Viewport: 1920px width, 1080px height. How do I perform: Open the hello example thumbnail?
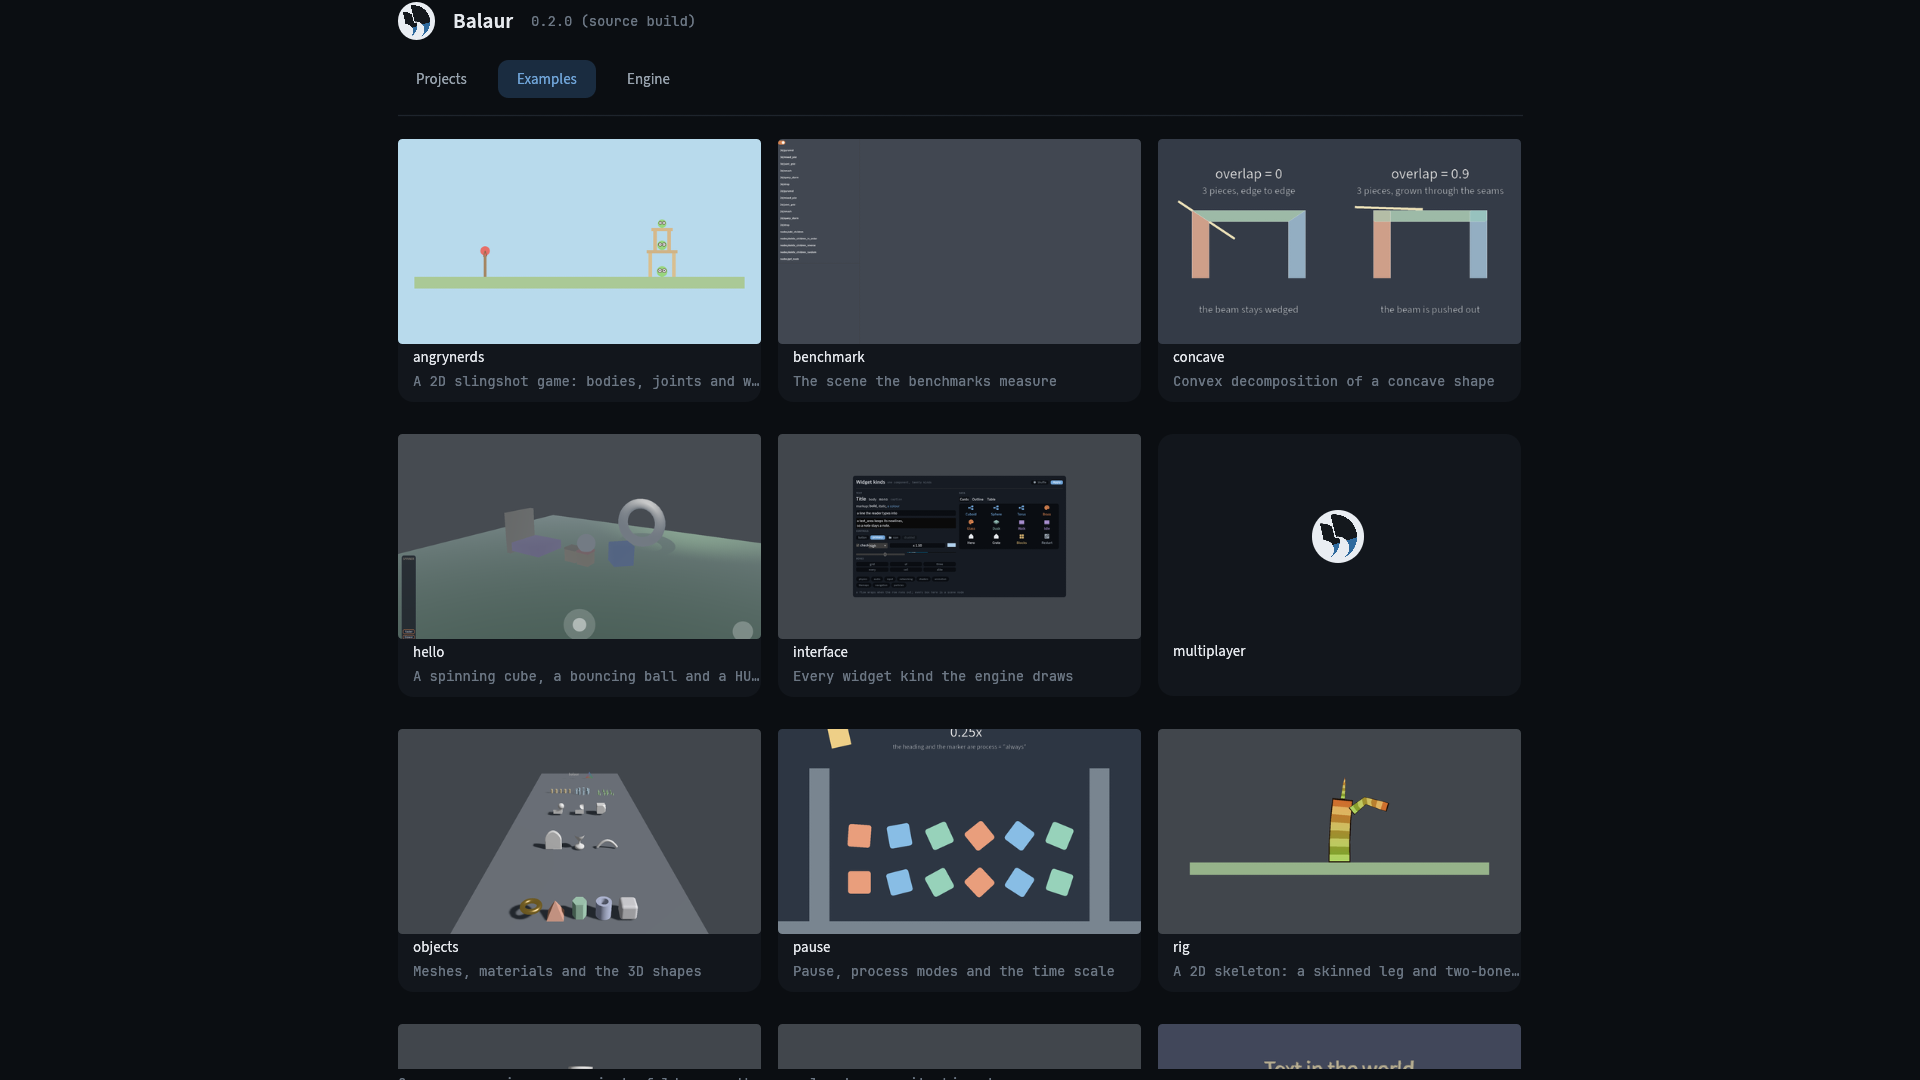pyautogui.click(x=579, y=536)
